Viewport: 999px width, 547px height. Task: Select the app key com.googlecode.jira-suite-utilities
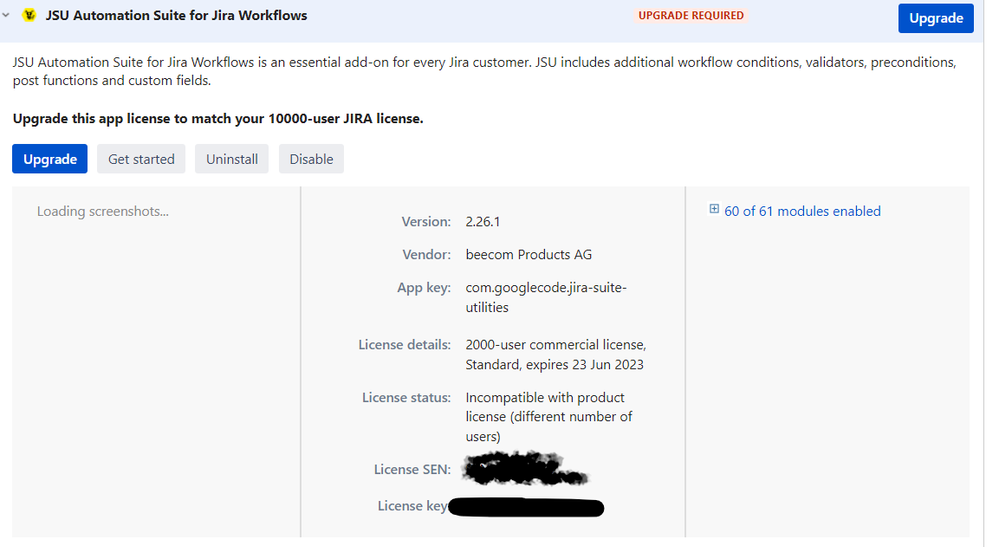(x=546, y=297)
